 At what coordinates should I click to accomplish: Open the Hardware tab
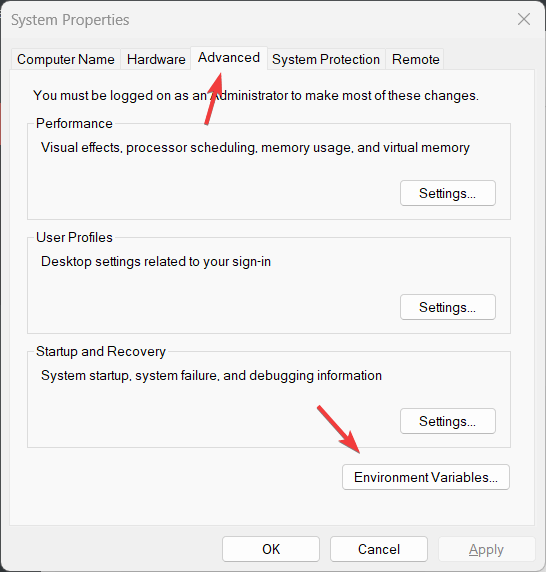(x=156, y=59)
